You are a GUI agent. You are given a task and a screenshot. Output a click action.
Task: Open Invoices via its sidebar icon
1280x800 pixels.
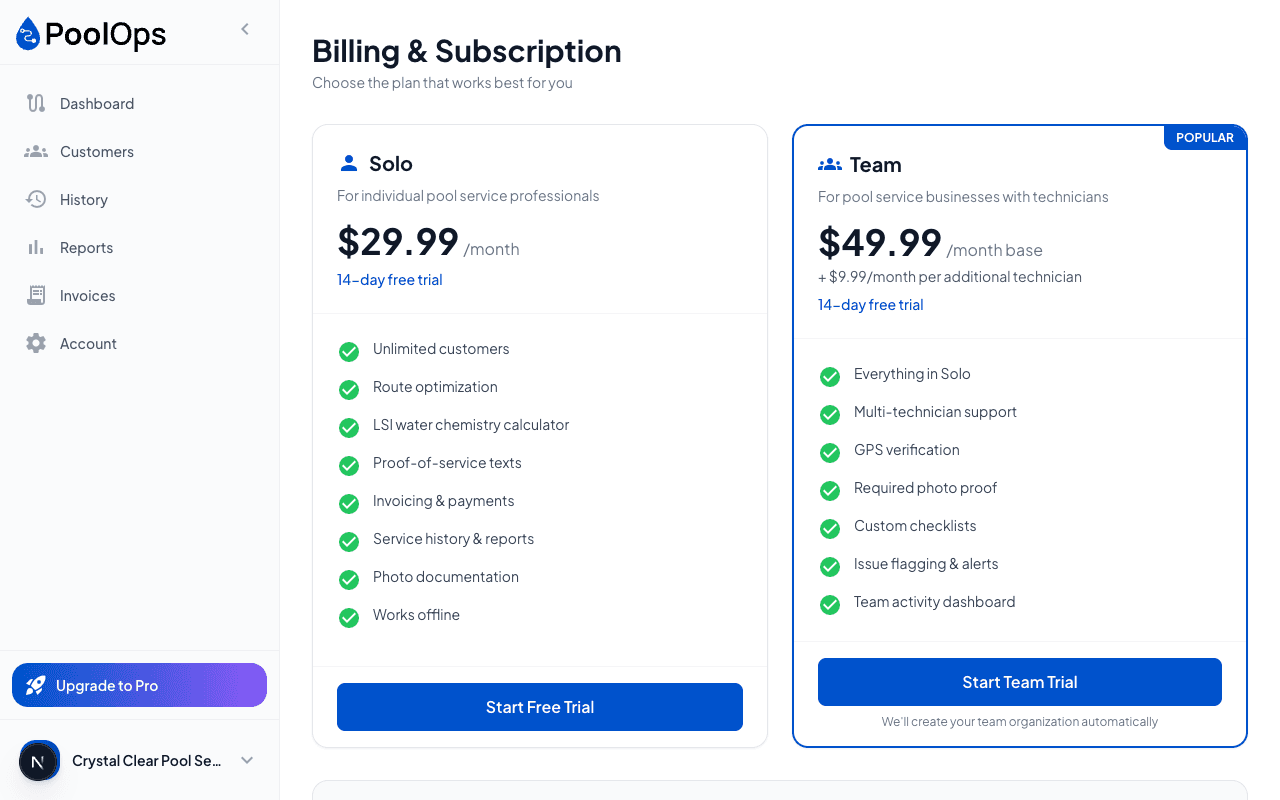[x=35, y=295]
